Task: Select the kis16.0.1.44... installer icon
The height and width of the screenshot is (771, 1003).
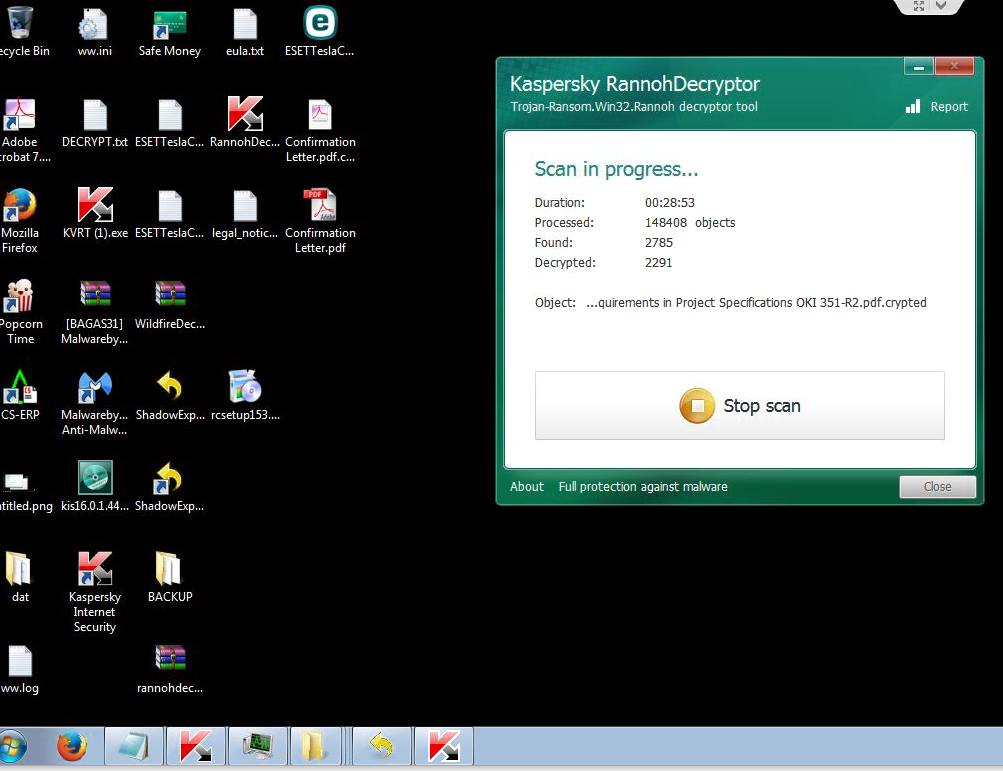Action: click(x=95, y=487)
